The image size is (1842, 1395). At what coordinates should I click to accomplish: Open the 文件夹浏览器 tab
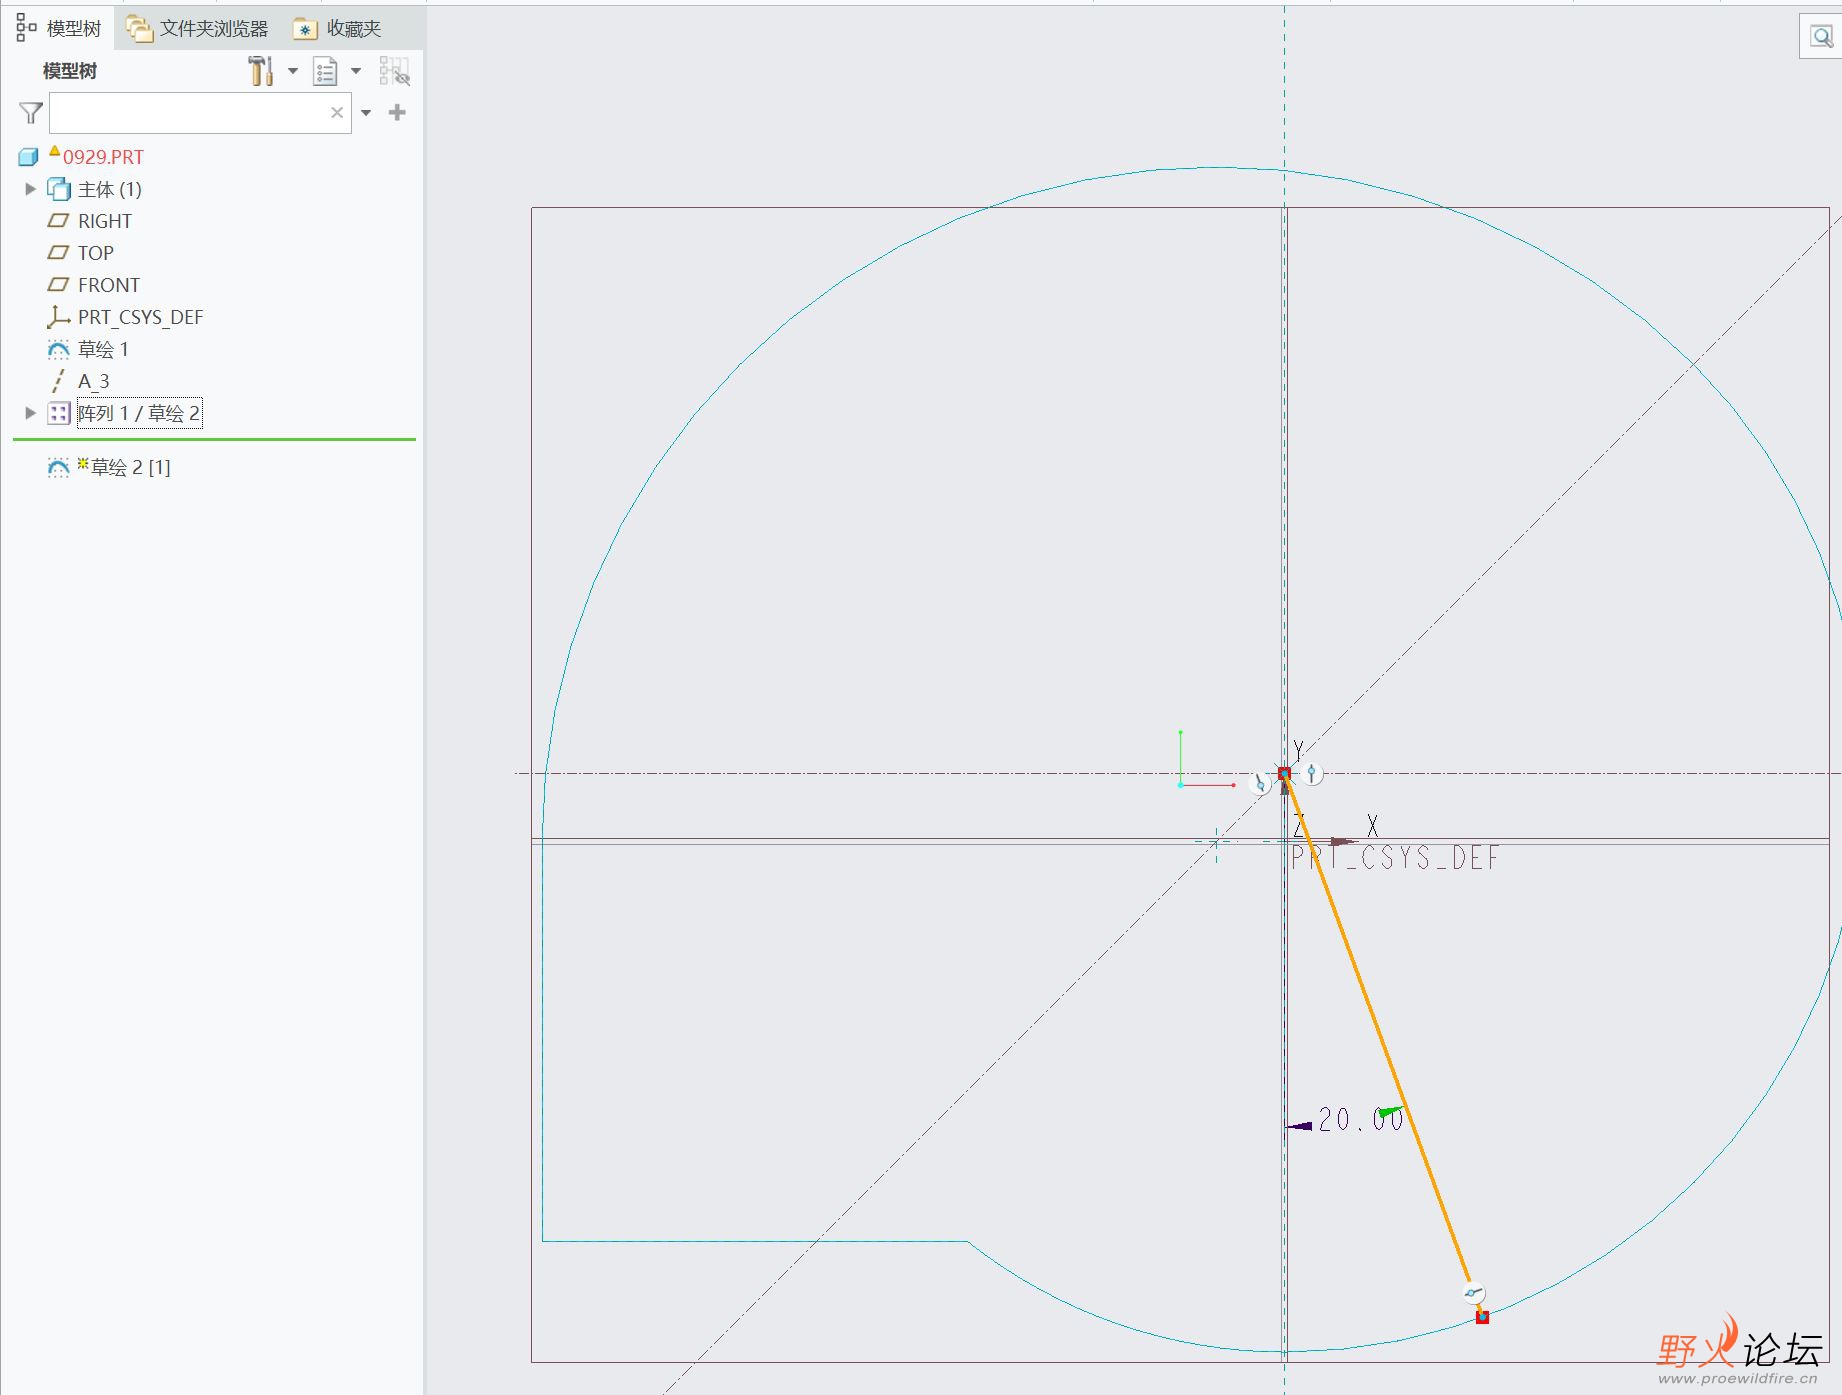point(198,28)
